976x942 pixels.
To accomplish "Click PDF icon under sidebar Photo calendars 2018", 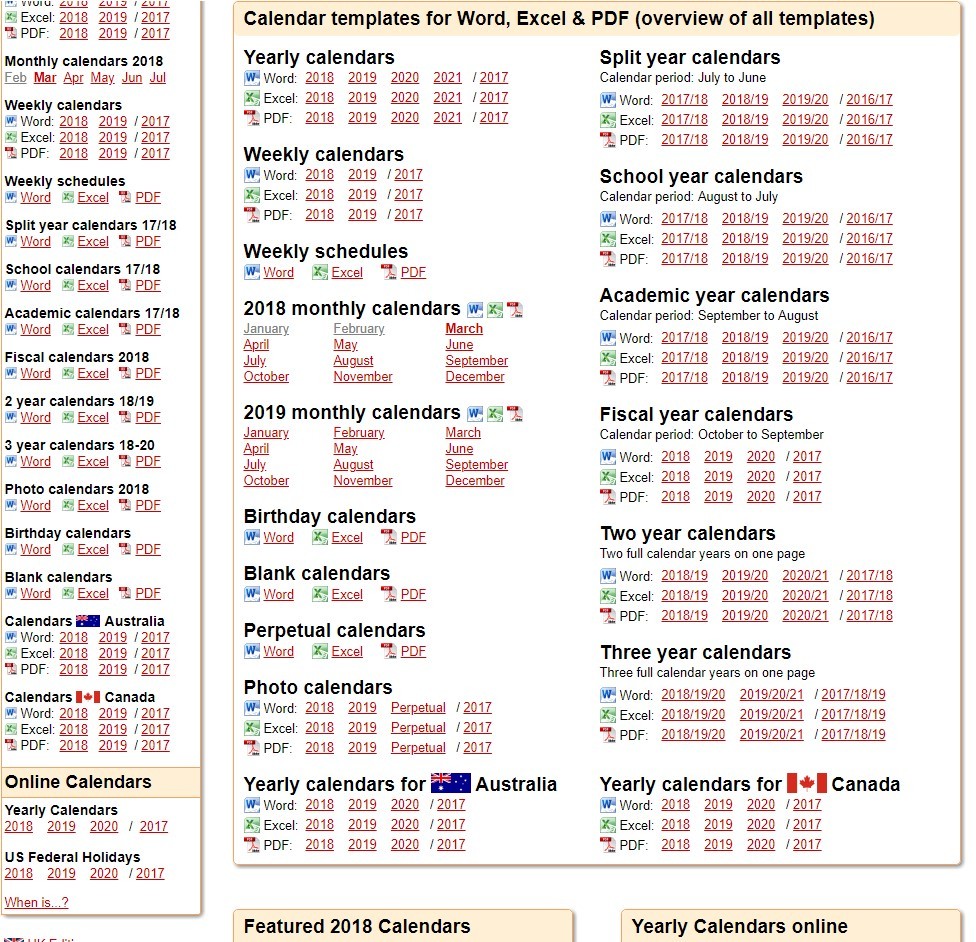I will point(124,506).
